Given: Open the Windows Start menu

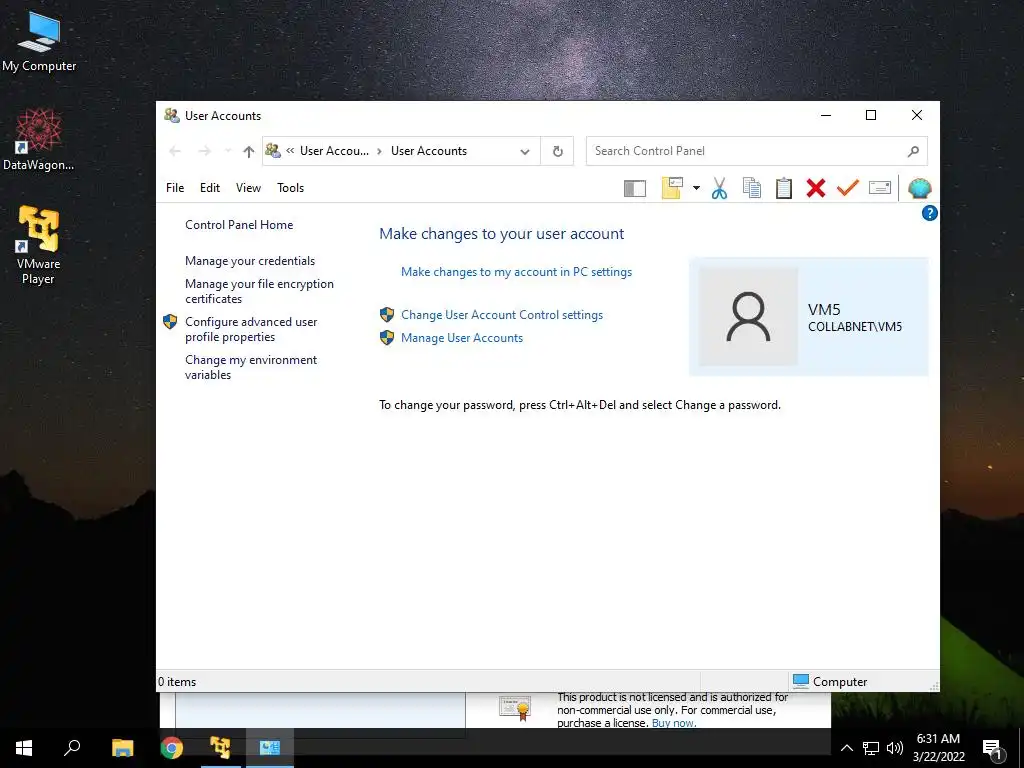Looking at the screenshot, I should pos(24,748).
